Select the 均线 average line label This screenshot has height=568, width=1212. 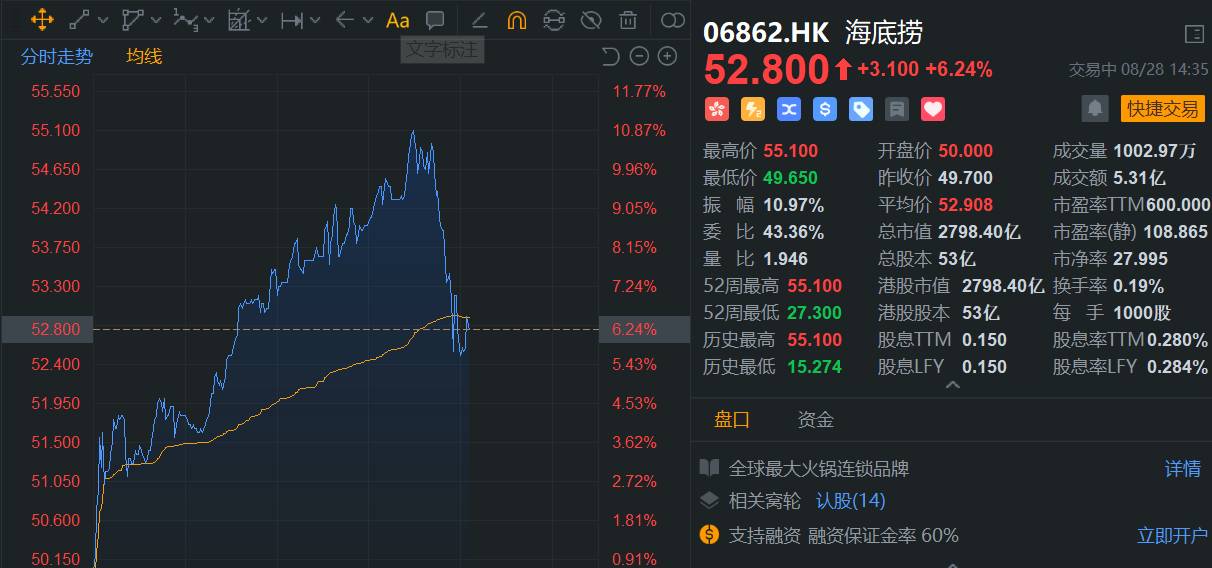click(144, 56)
